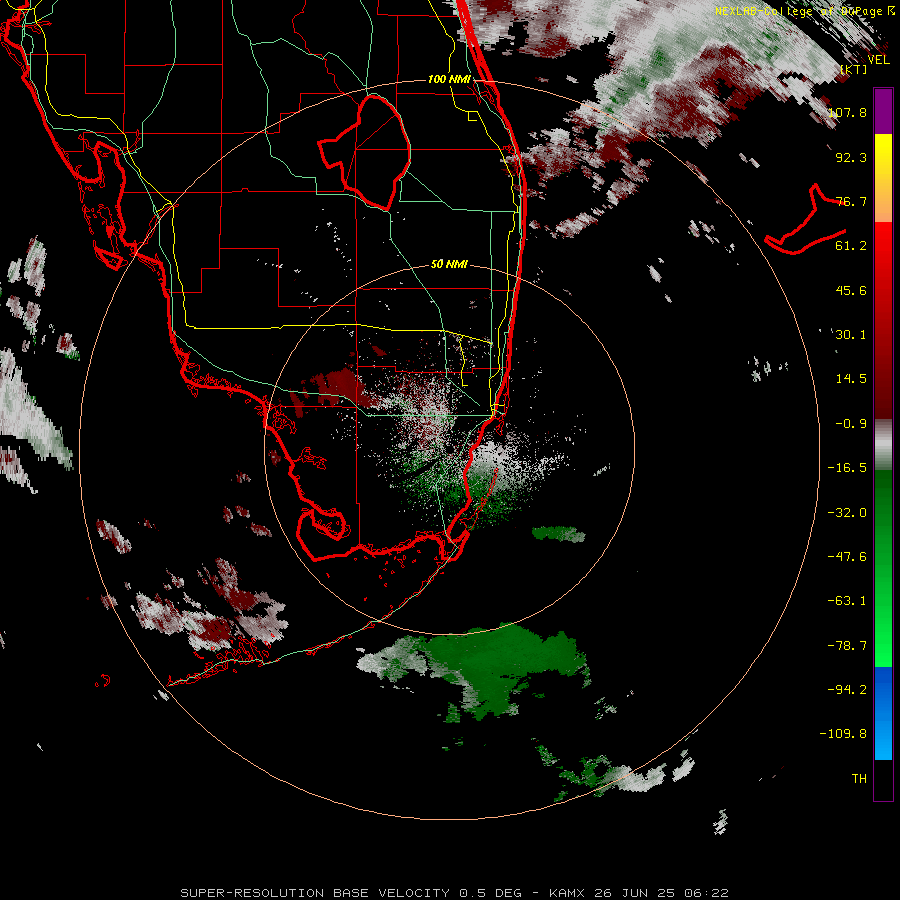Click the -16.5 velocity scale value
900x900 pixels.
click(x=847, y=468)
